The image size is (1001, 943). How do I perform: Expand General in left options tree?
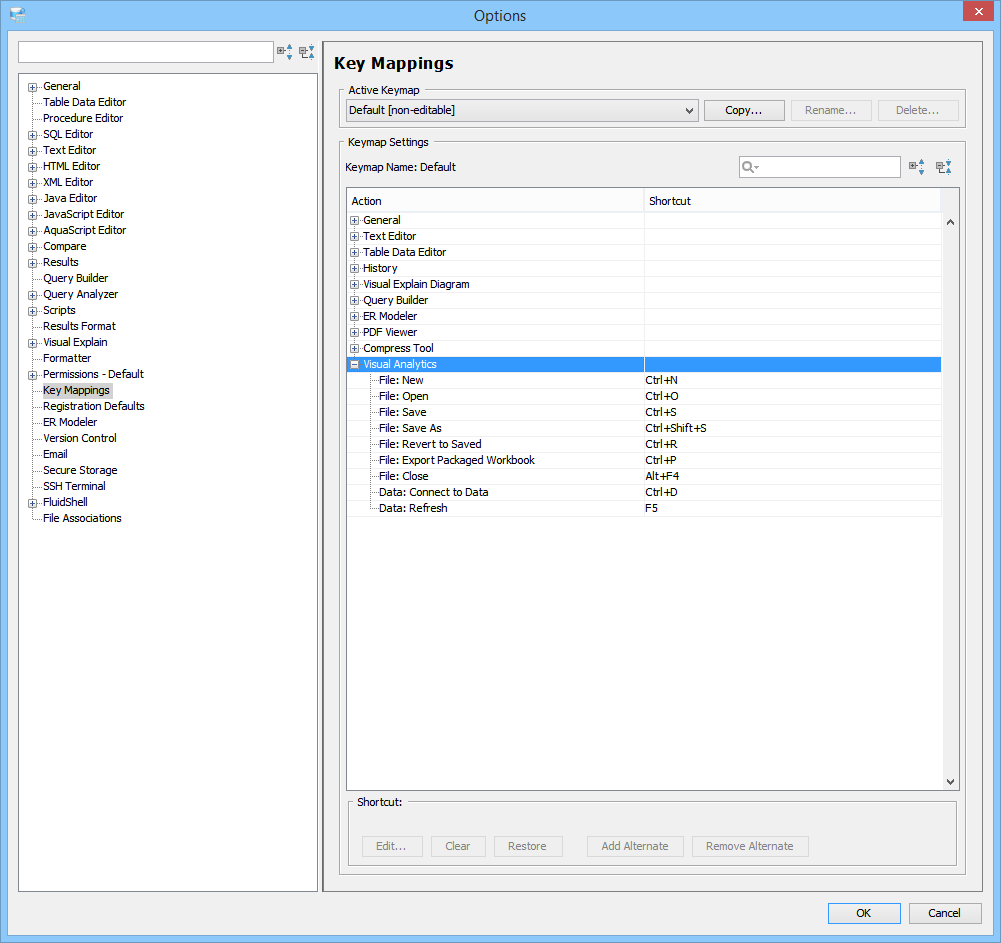(33, 87)
